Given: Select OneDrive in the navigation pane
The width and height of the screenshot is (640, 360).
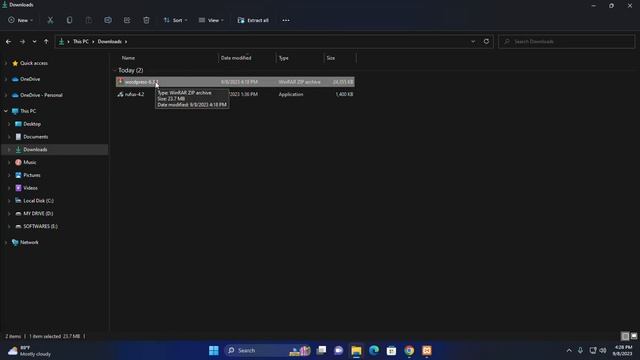Looking at the screenshot, I should point(30,79).
